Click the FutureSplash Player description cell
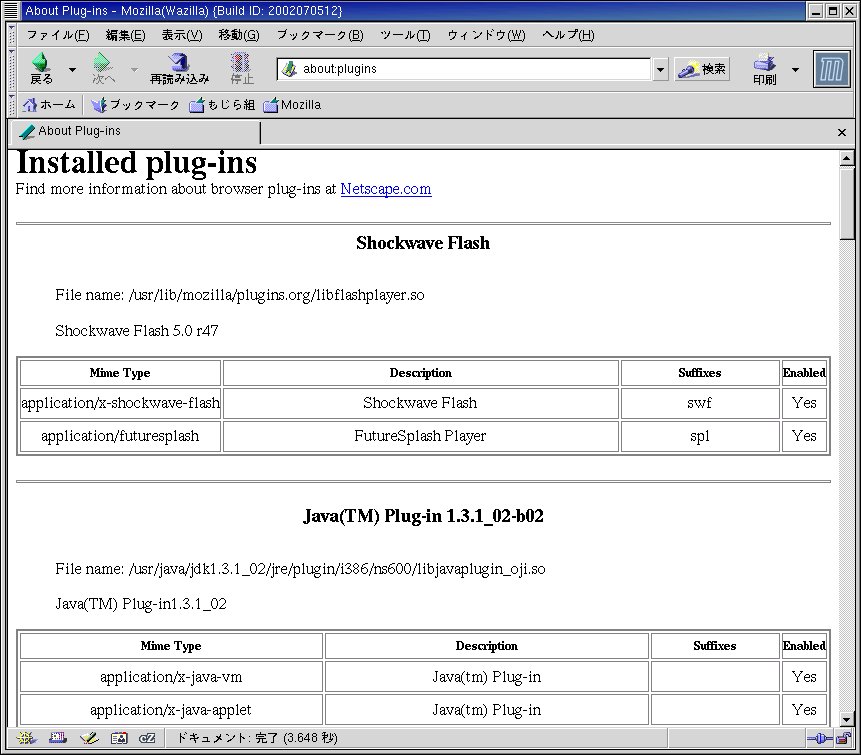 coord(421,437)
